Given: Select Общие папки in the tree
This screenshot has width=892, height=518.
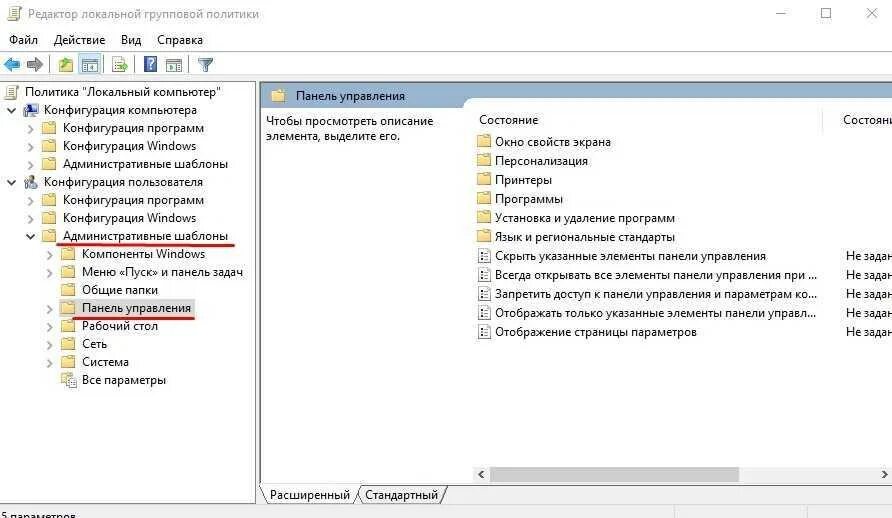Looking at the screenshot, I should click(120, 290).
